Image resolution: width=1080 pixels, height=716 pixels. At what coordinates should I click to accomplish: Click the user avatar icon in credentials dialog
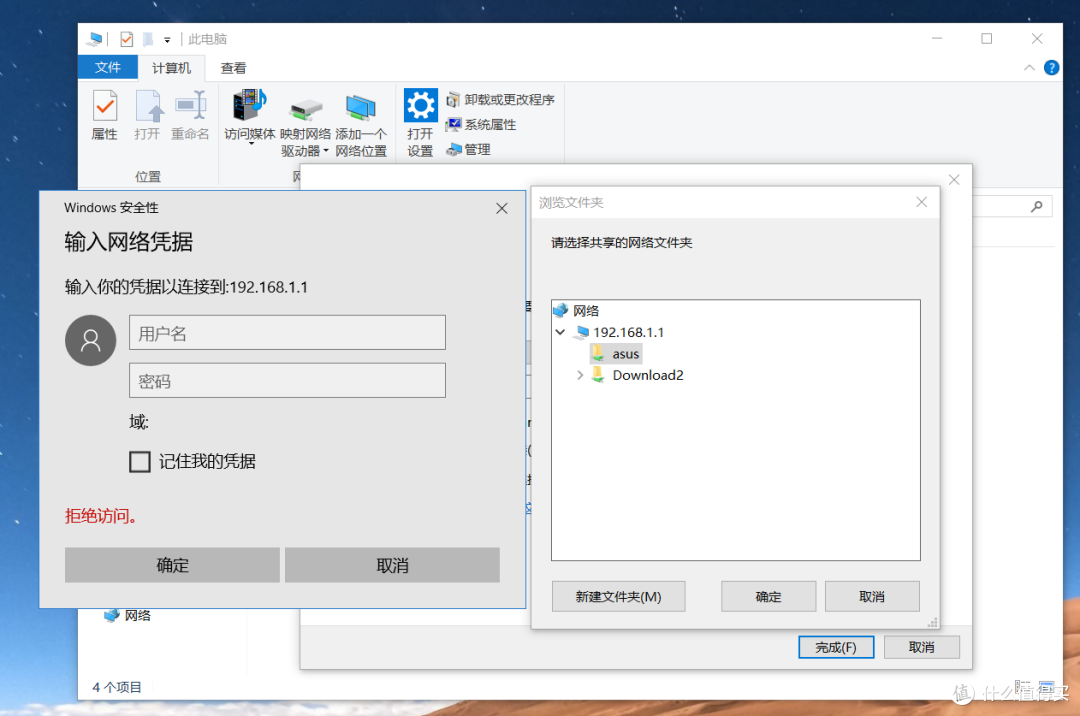coord(90,340)
